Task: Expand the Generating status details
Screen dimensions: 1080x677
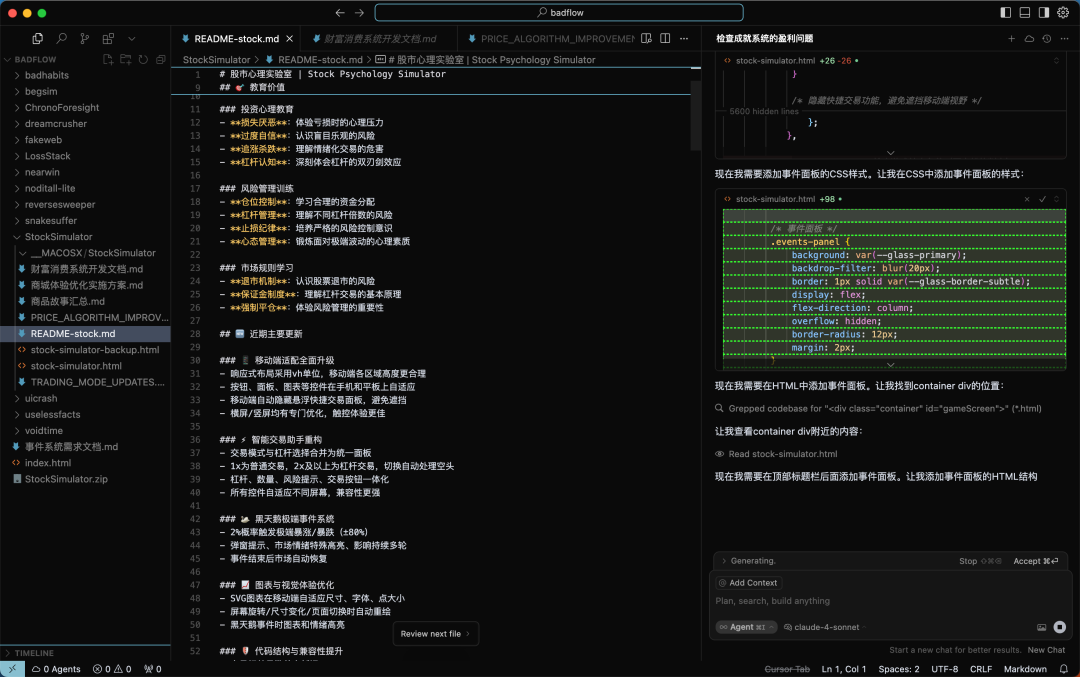Action: click(x=749, y=561)
